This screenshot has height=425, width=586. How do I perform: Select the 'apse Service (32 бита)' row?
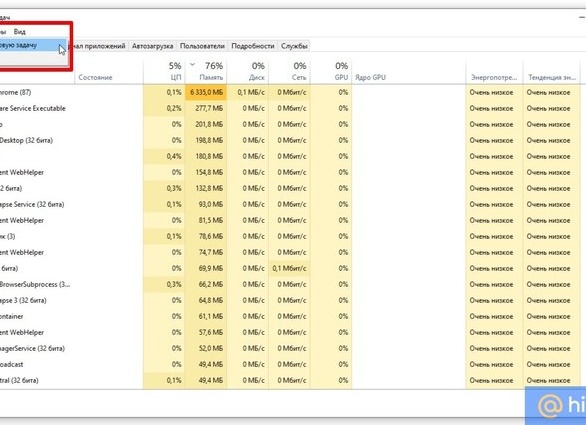(x=290, y=204)
